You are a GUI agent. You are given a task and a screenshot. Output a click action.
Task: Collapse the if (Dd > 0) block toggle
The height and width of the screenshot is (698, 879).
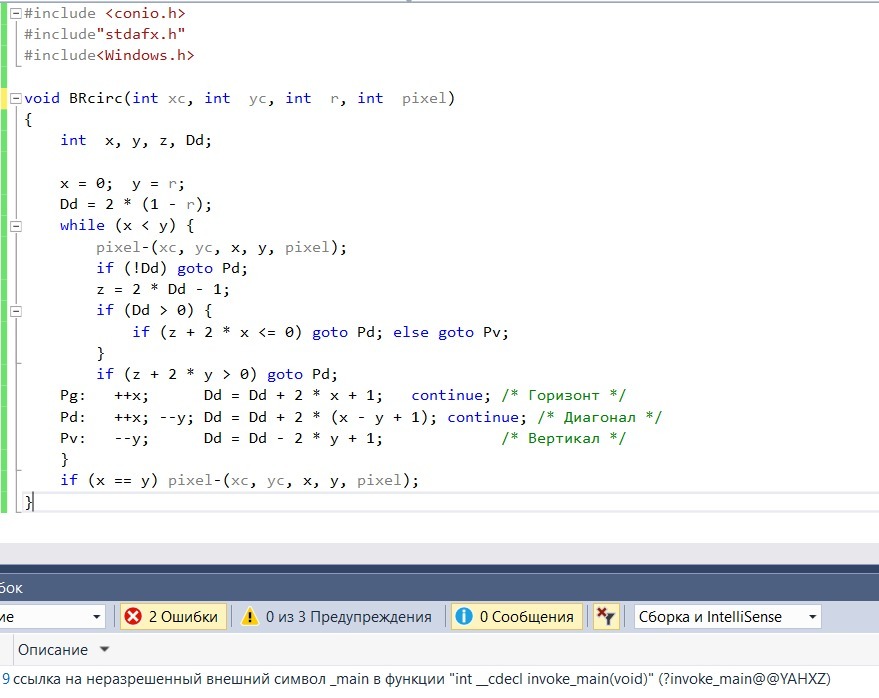coord(16,311)
